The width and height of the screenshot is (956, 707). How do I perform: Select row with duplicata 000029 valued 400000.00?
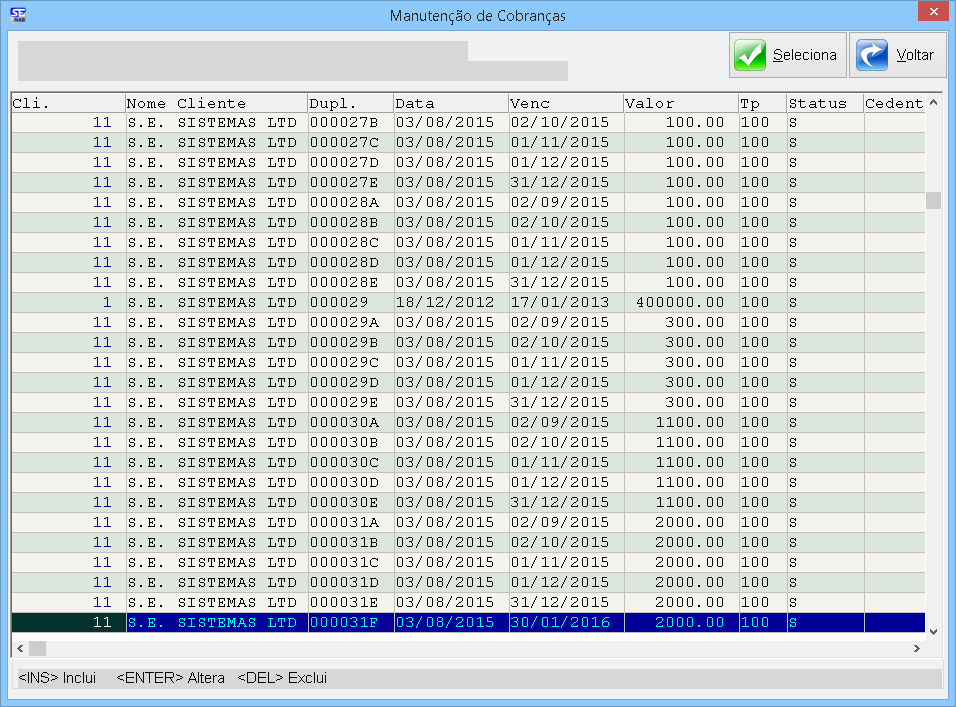click(x=339, y=302)
